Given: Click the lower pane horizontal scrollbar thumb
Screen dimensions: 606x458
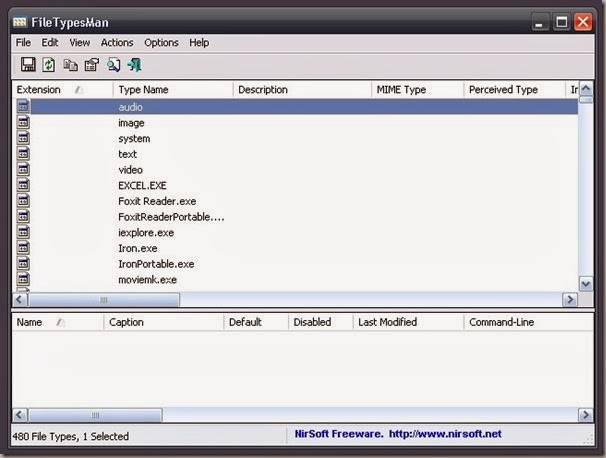Looking at the screenshot, I should point(95,415).
